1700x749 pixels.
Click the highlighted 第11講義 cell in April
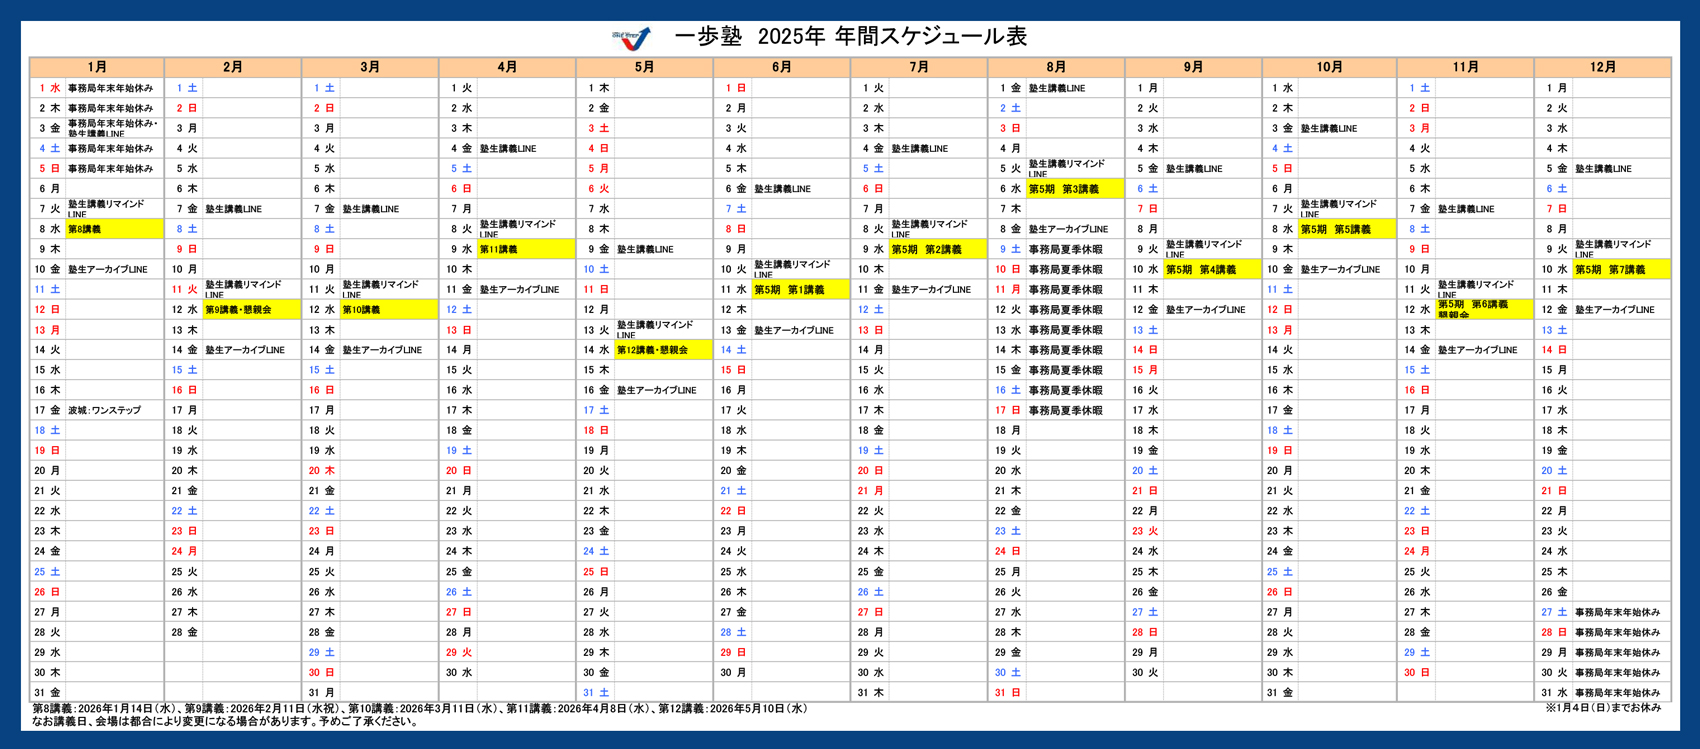coord(525,249)
